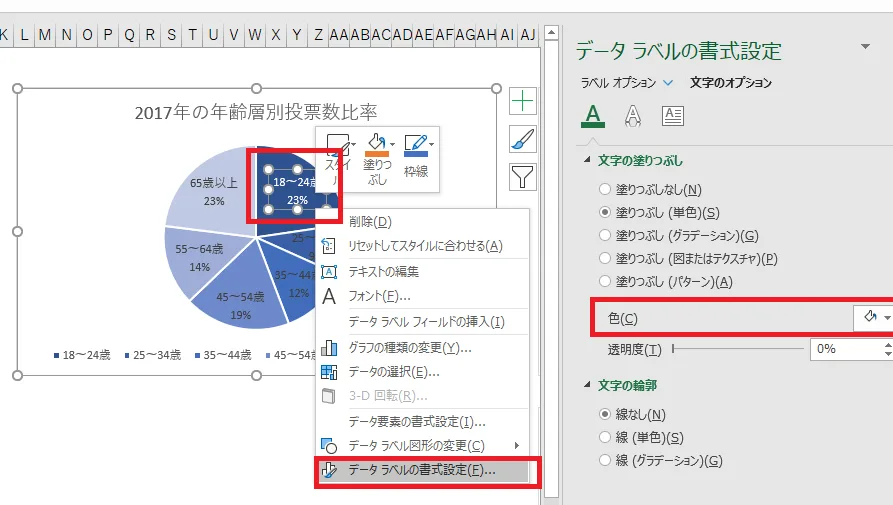
Task: Open the Chart Filters funnel icon
Action: click(x=523, y=177)
